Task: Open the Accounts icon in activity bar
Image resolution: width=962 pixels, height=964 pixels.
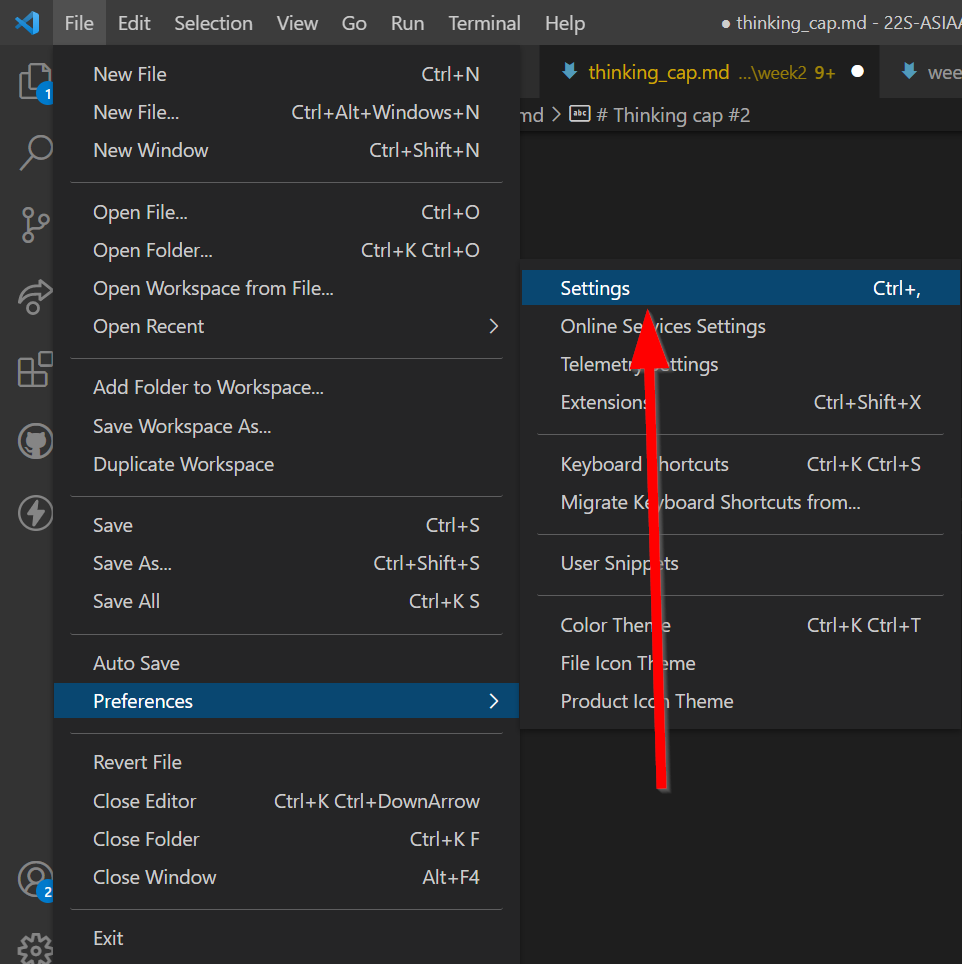Action: 35,879
